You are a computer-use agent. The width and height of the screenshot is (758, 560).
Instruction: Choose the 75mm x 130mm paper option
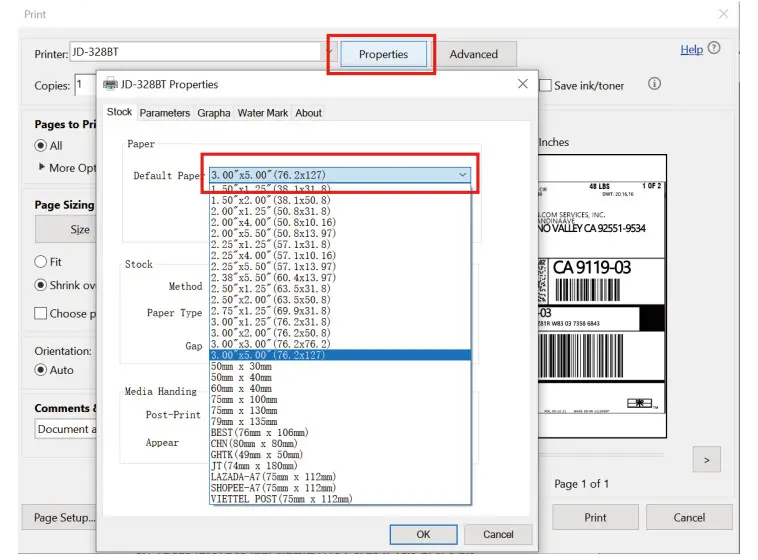click(x=340, y=411)
